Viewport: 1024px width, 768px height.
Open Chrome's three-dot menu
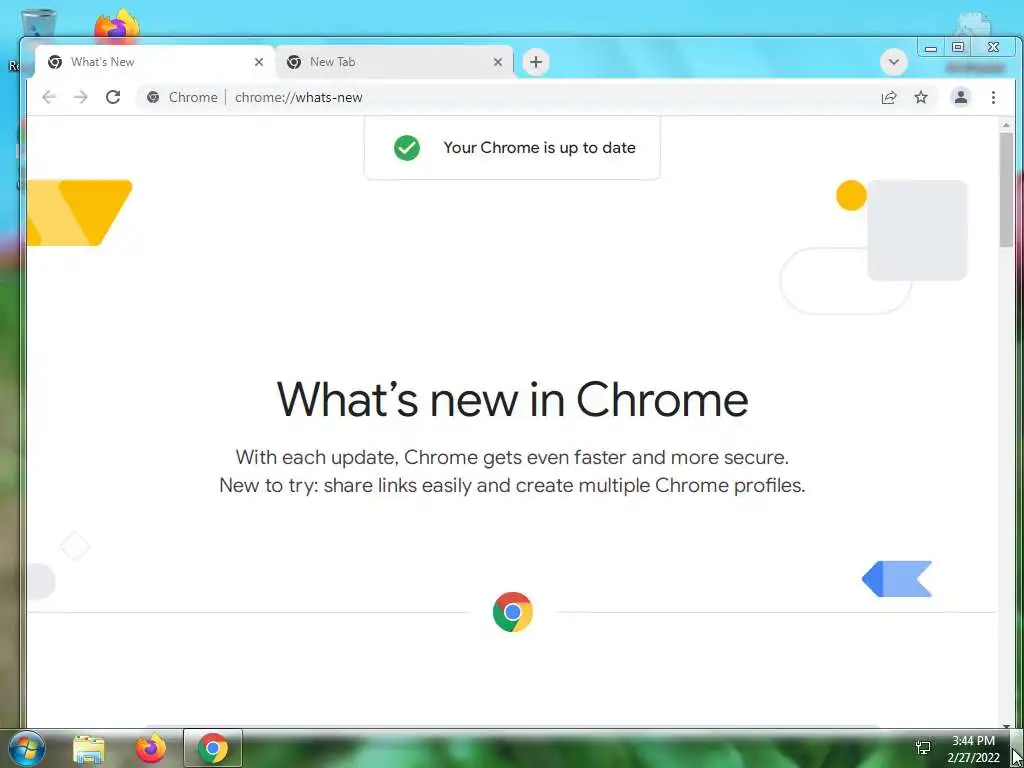pos(993,97)
